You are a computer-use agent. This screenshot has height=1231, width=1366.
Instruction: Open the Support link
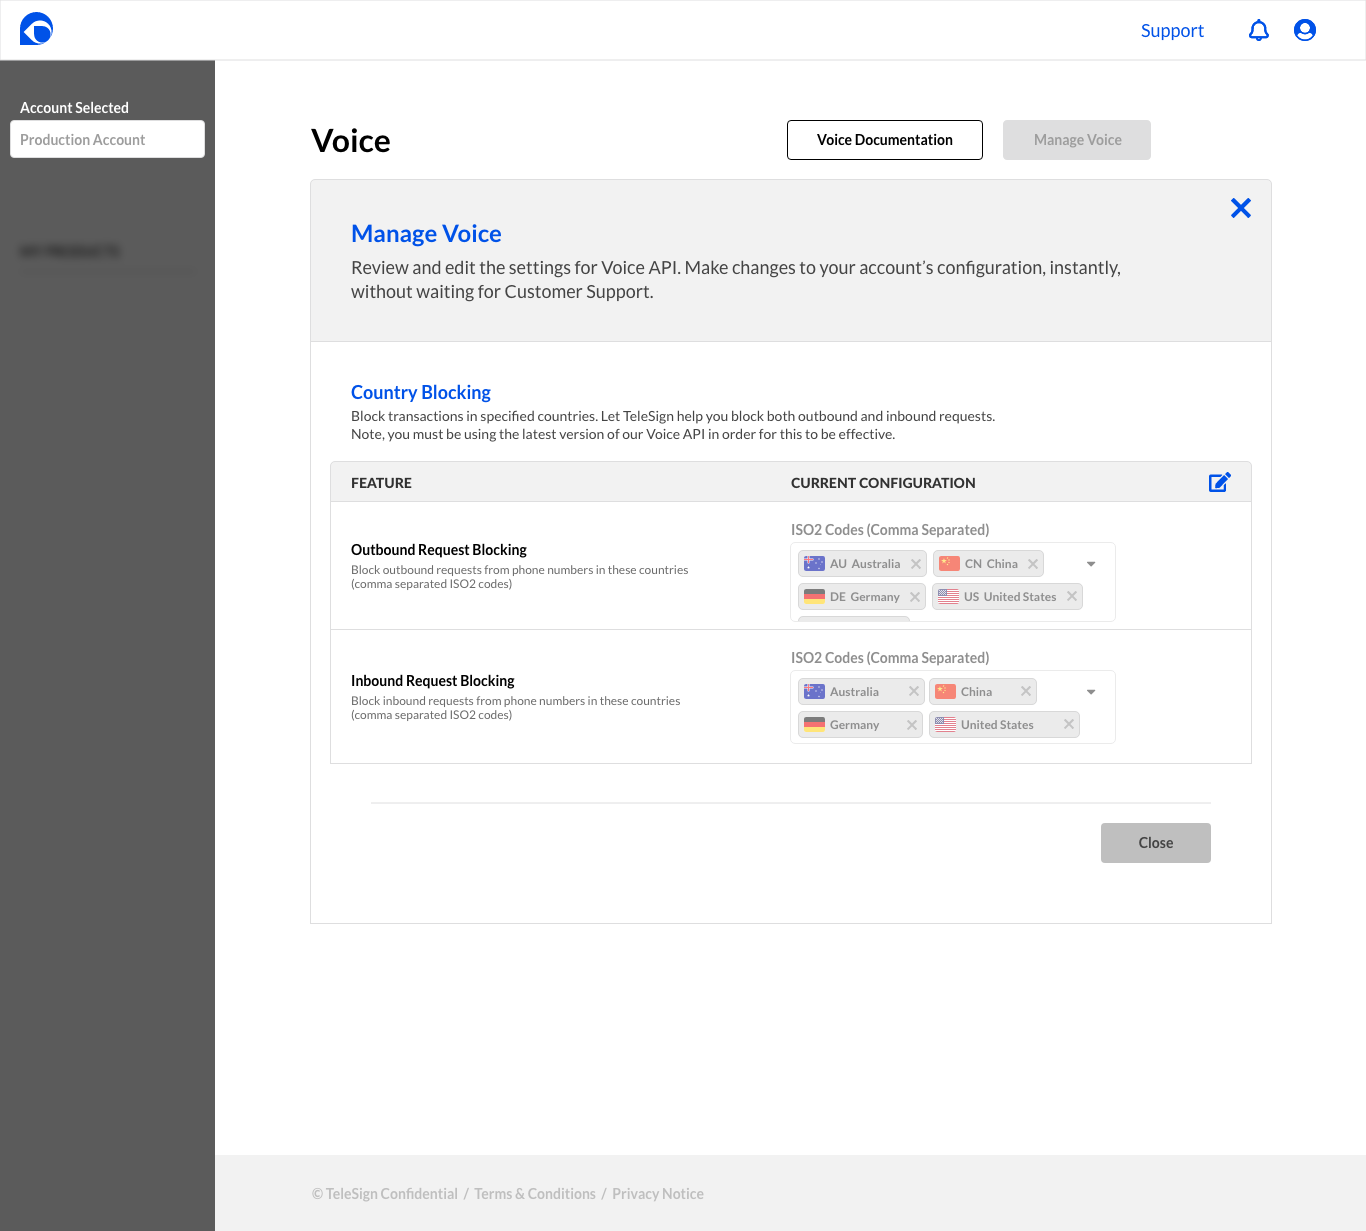tap(1172, 30)
